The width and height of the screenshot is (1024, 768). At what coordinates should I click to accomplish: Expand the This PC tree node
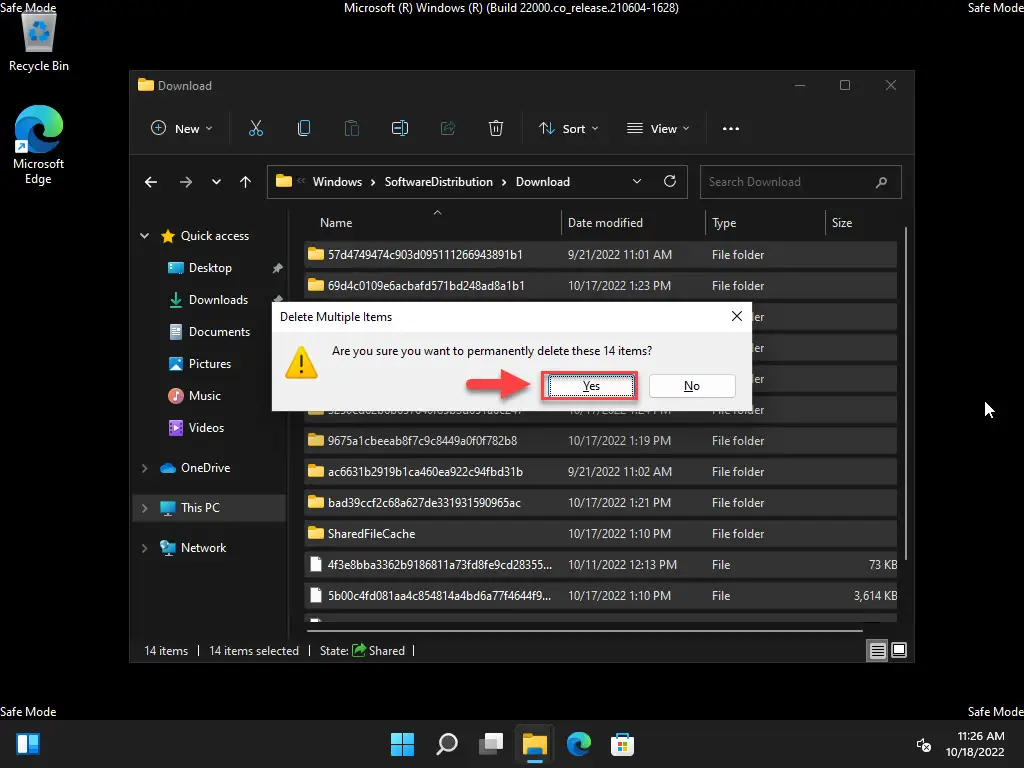point(144,507)
